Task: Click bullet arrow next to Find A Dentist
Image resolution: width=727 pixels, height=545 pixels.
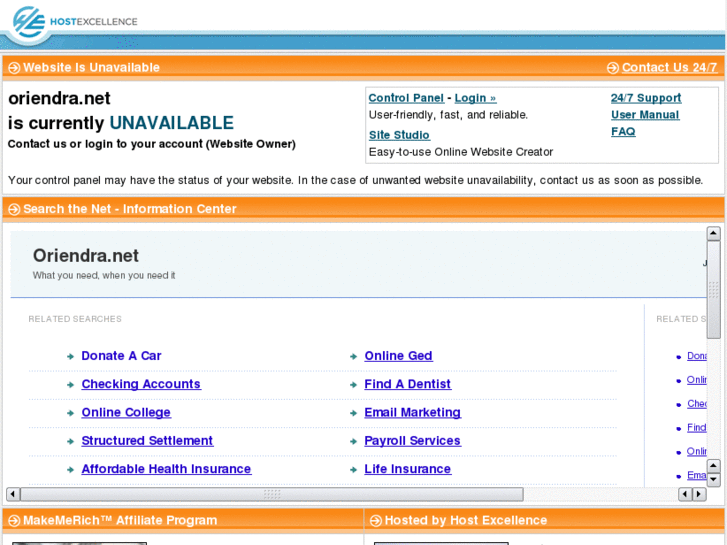Action: pos(353,385)
